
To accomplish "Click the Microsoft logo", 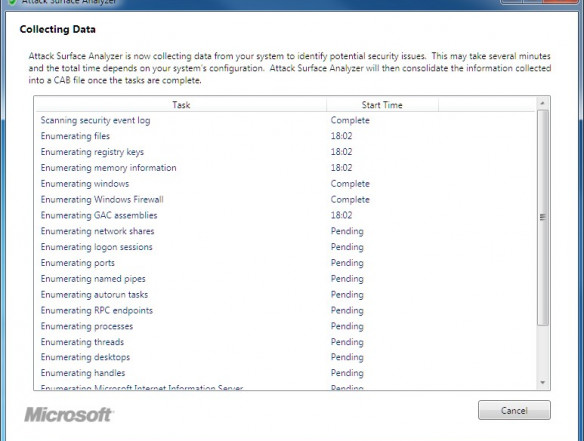I will (69, 415).
